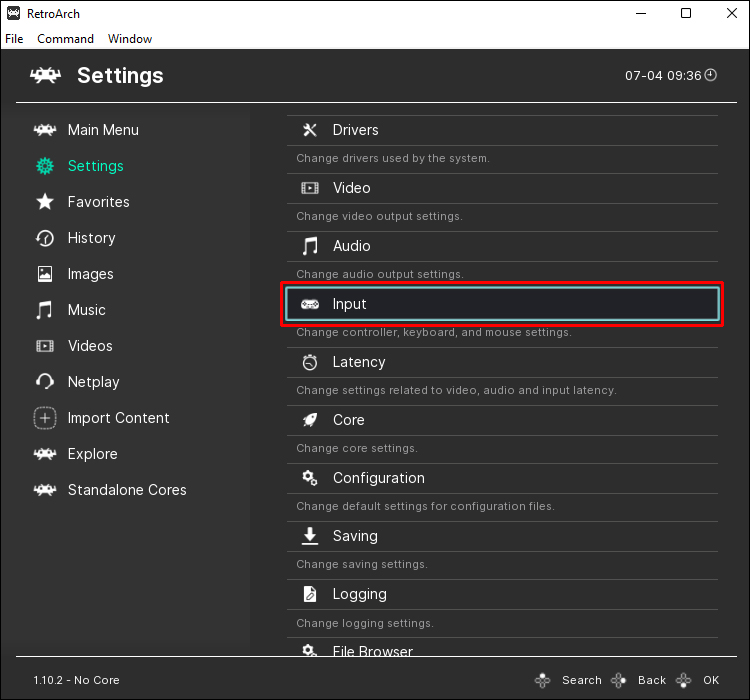Click the RetroArch title bar app icon
This screenshot has width=750, height=700.
[13, 13]
